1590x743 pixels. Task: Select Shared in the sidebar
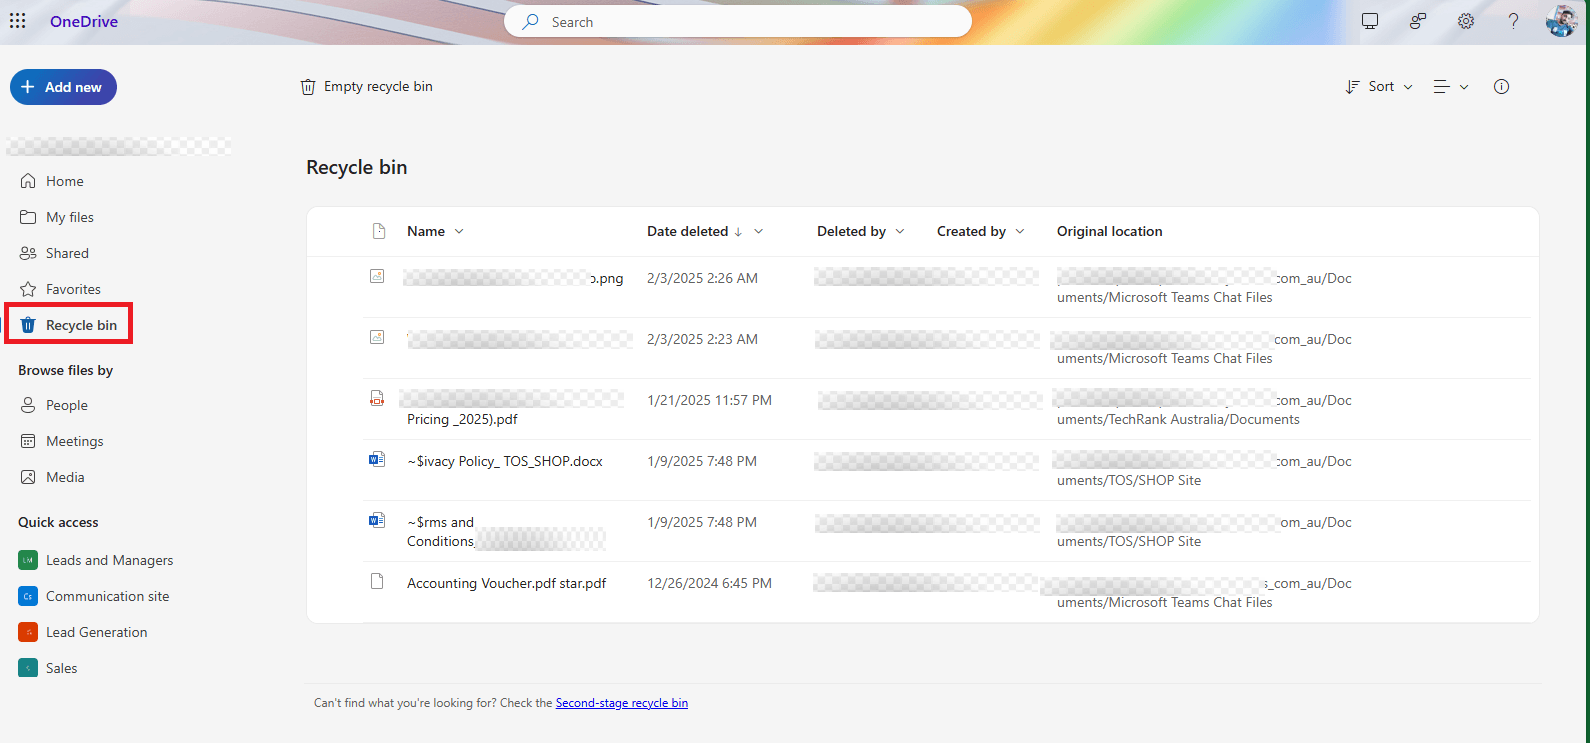(67, 253)
